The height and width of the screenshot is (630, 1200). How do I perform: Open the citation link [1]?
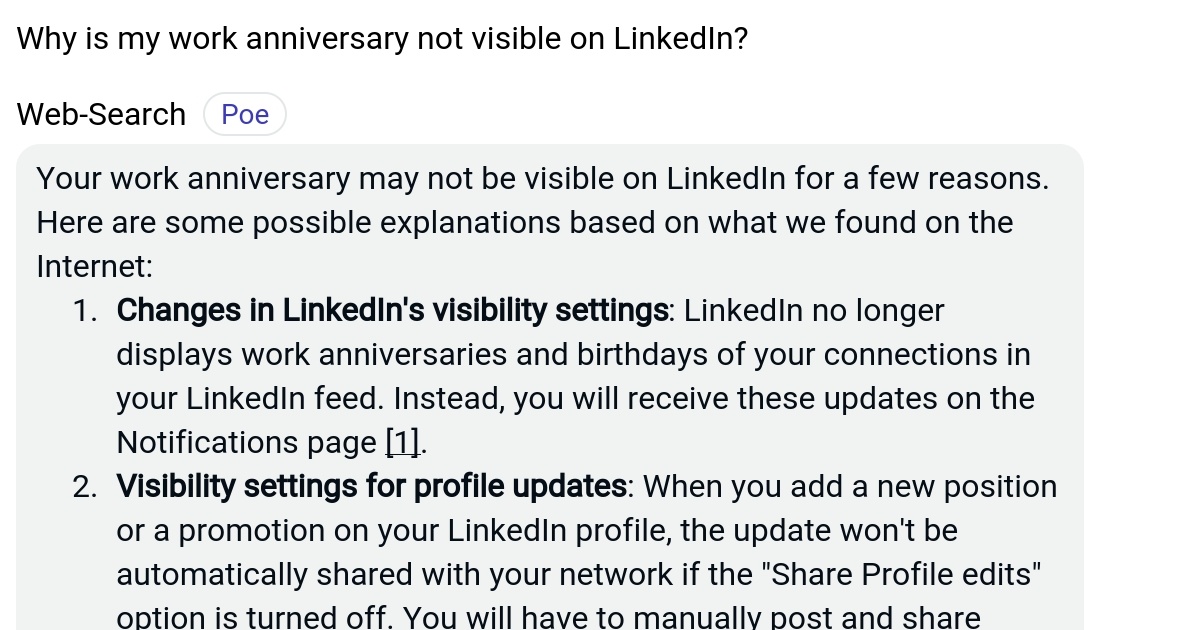coord(400,441)
